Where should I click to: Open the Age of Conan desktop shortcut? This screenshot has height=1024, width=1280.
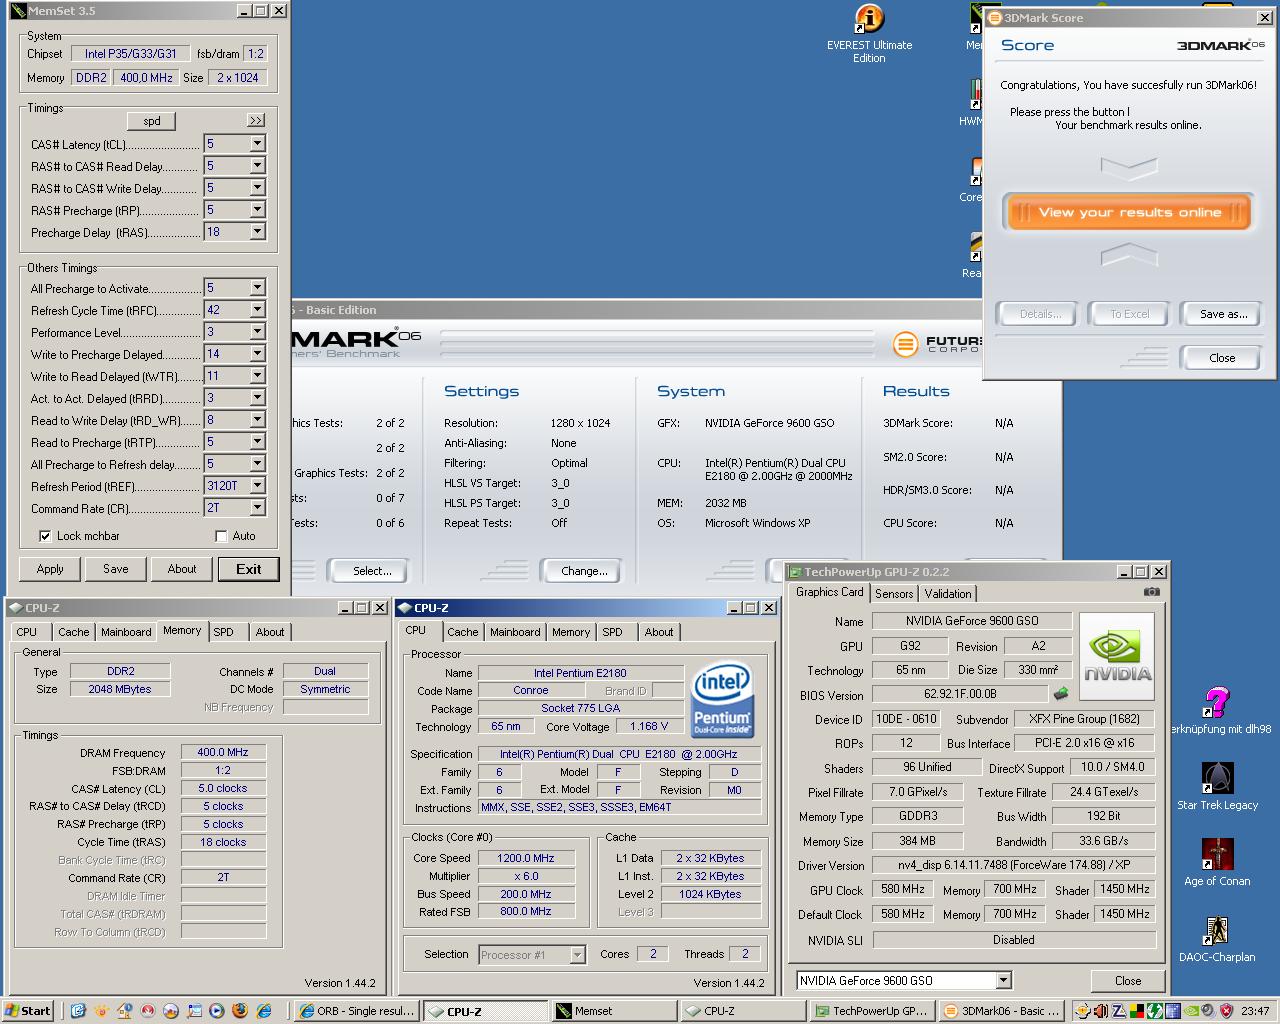pyautogui.click(x=1217, y=862)
